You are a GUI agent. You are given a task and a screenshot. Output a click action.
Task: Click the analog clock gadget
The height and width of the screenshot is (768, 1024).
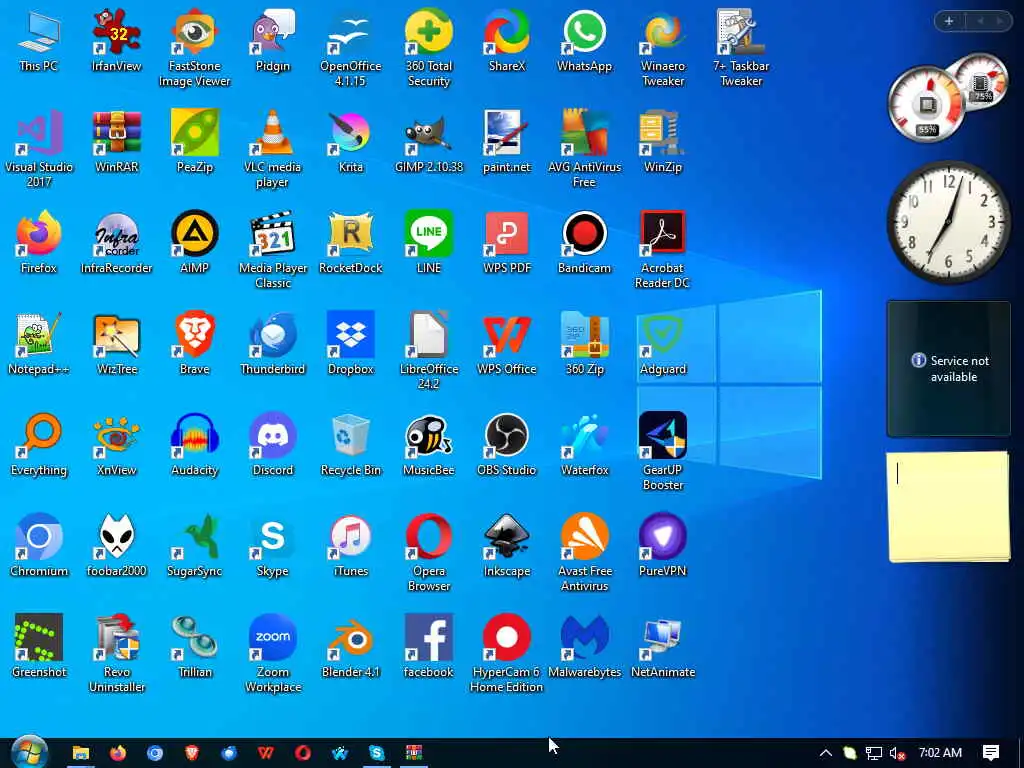948,222
